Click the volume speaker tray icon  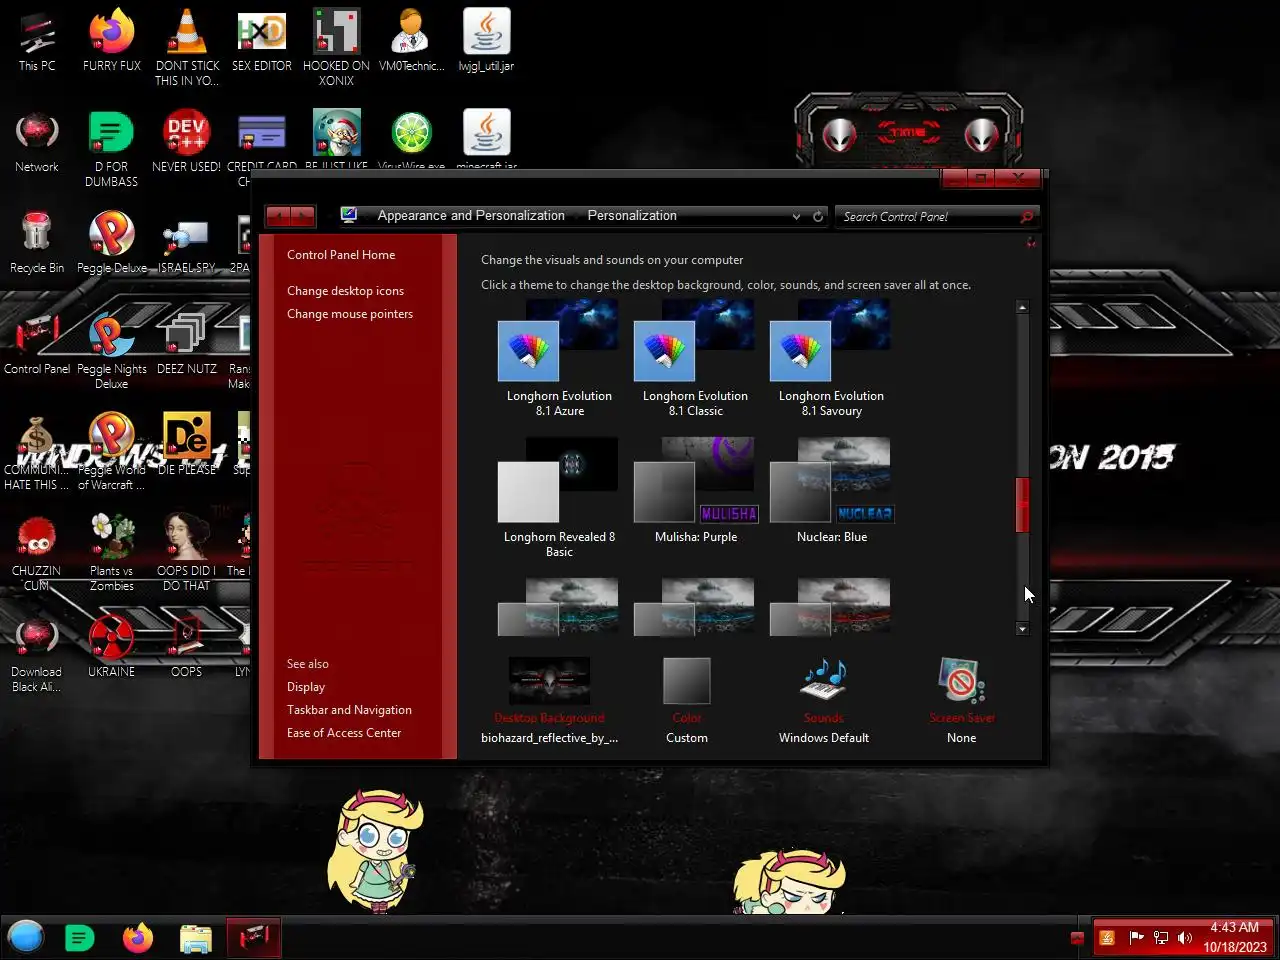pos(1185,937)
